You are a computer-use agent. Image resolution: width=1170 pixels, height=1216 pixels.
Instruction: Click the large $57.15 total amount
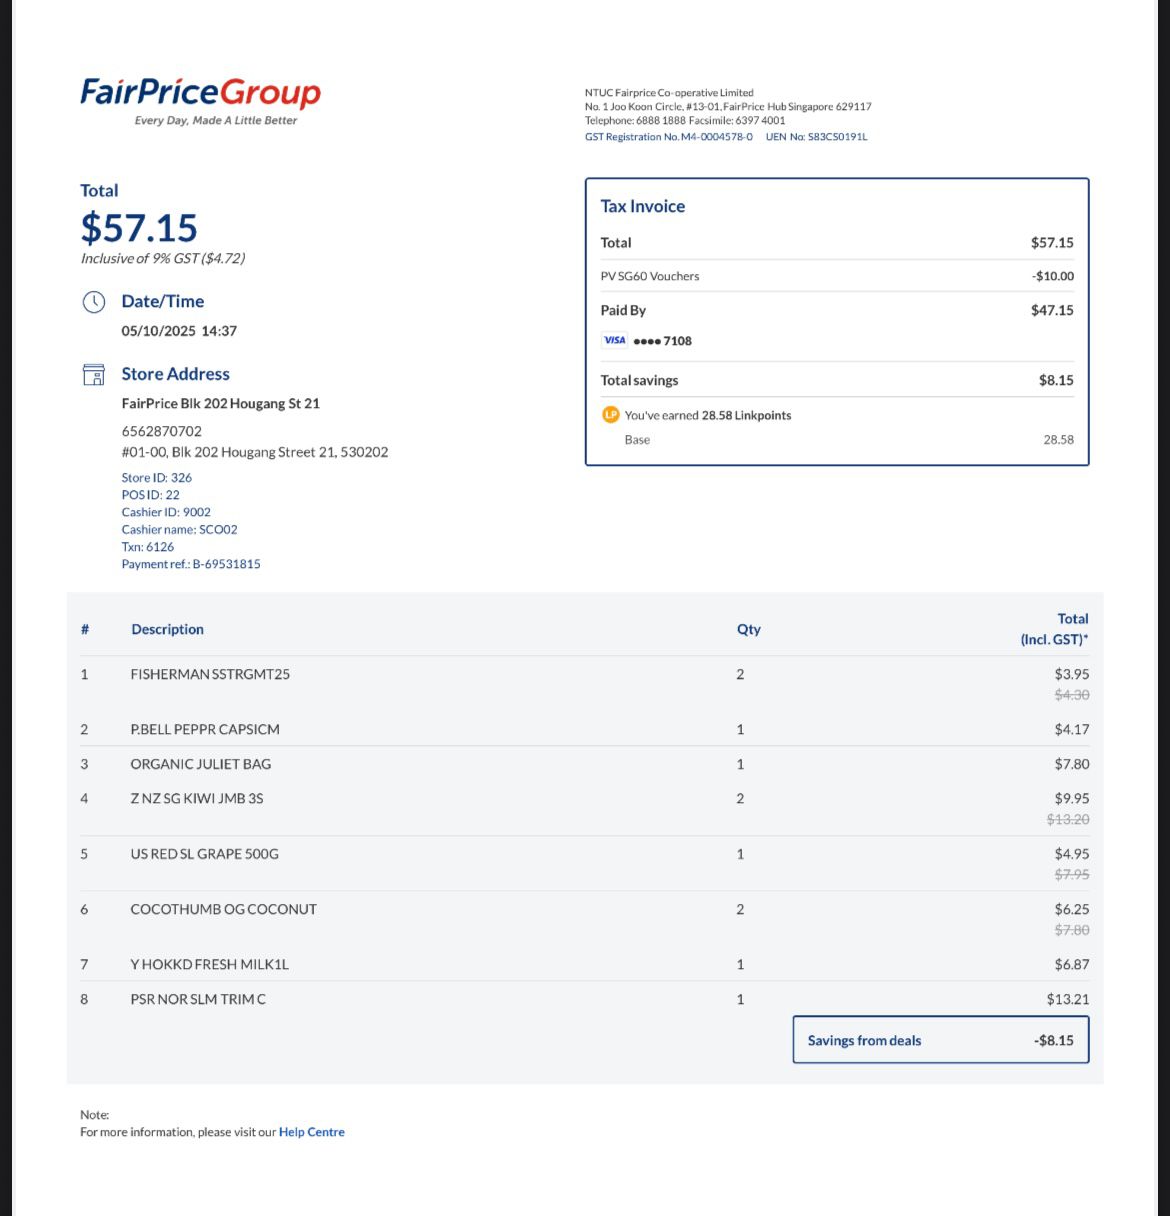point(139,228)
